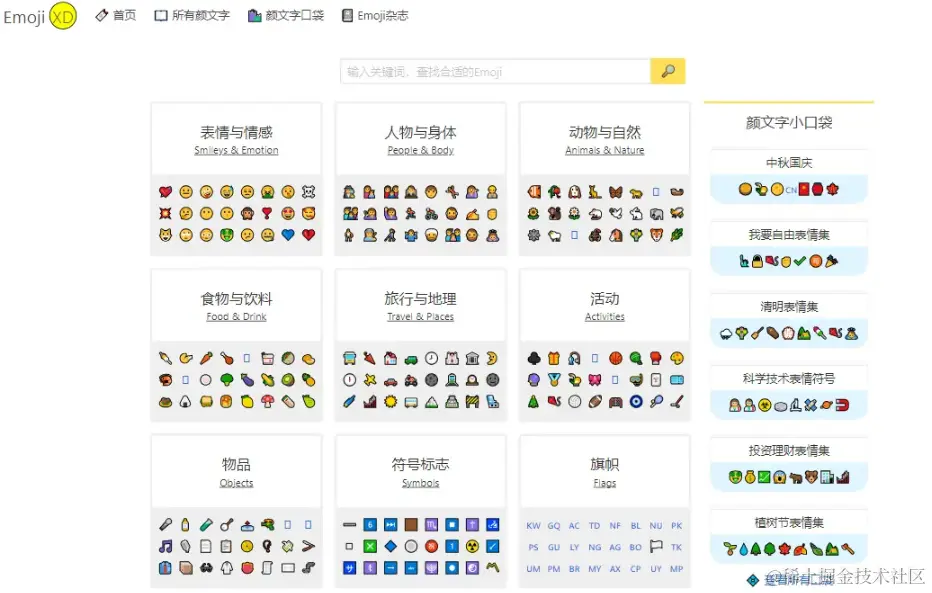
Task: Open the 首页 menu item
Action: pos(116,15)
